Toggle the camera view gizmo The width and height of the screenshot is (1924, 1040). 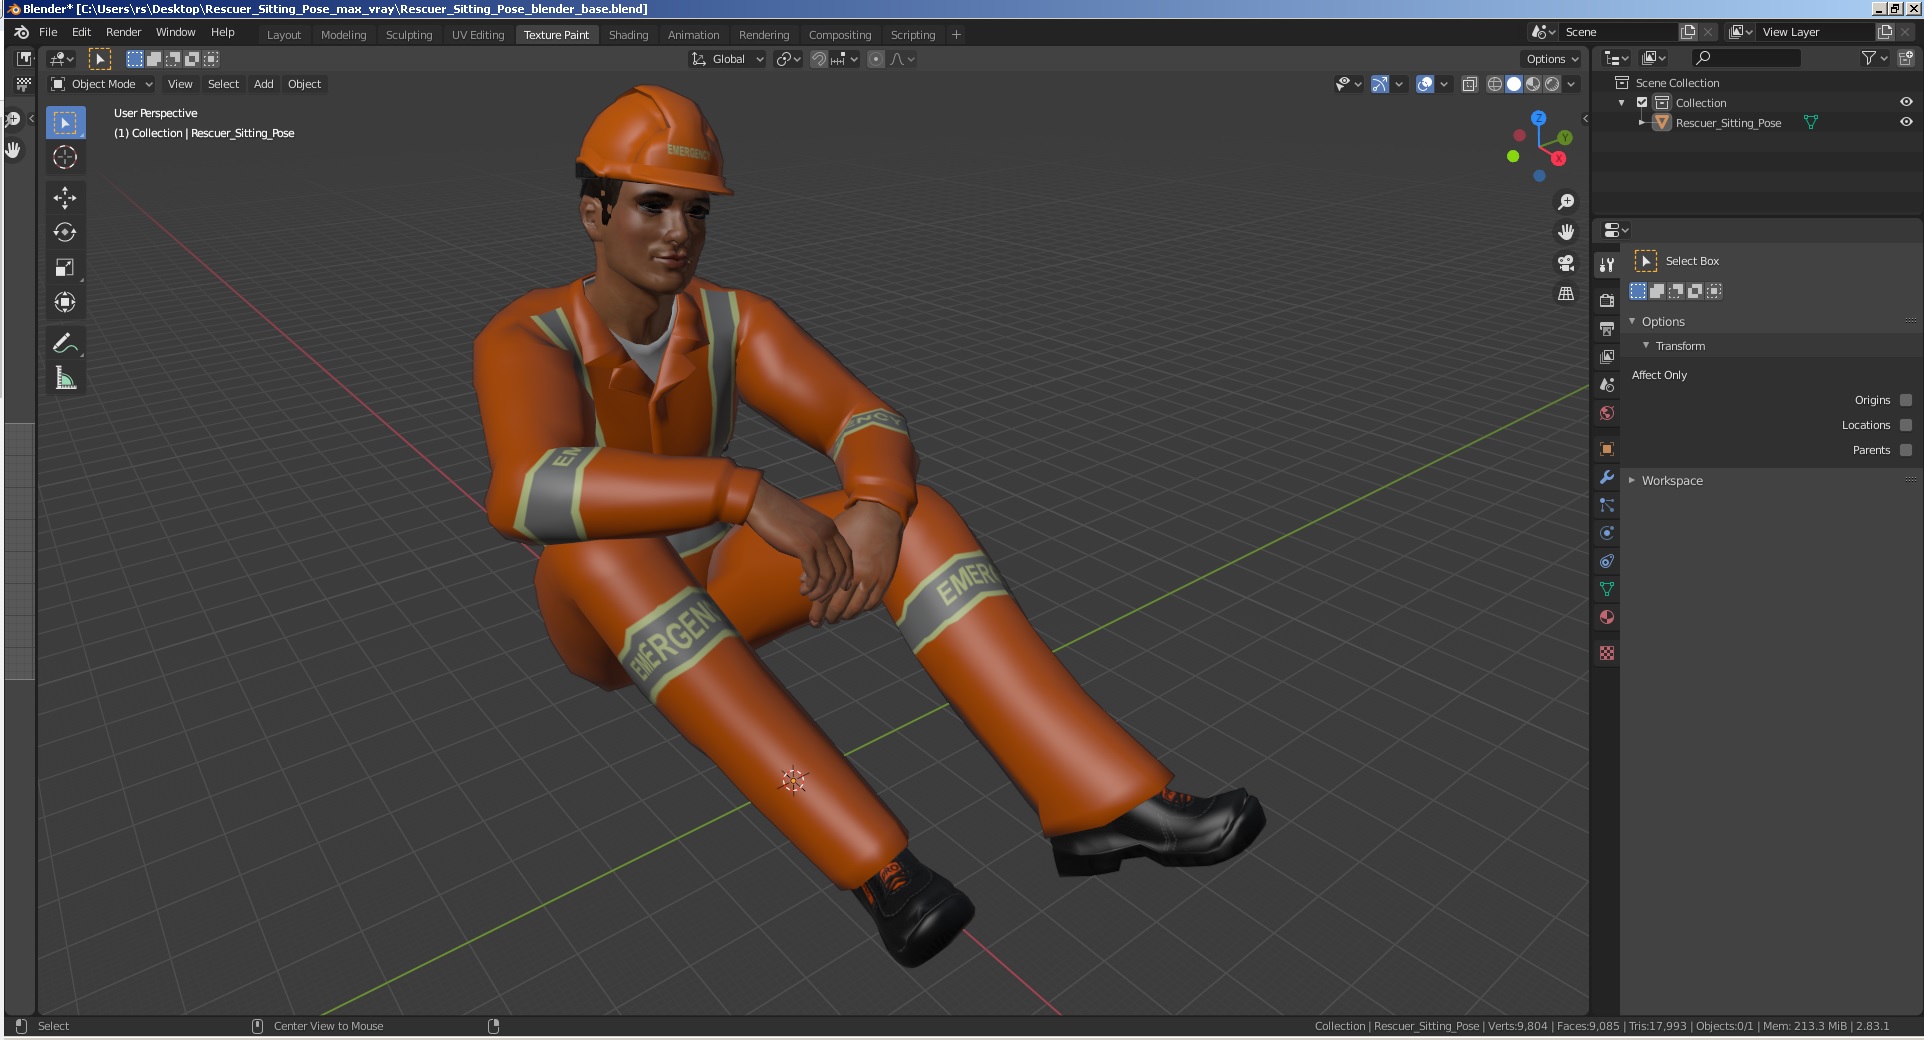coord(1566,263)
